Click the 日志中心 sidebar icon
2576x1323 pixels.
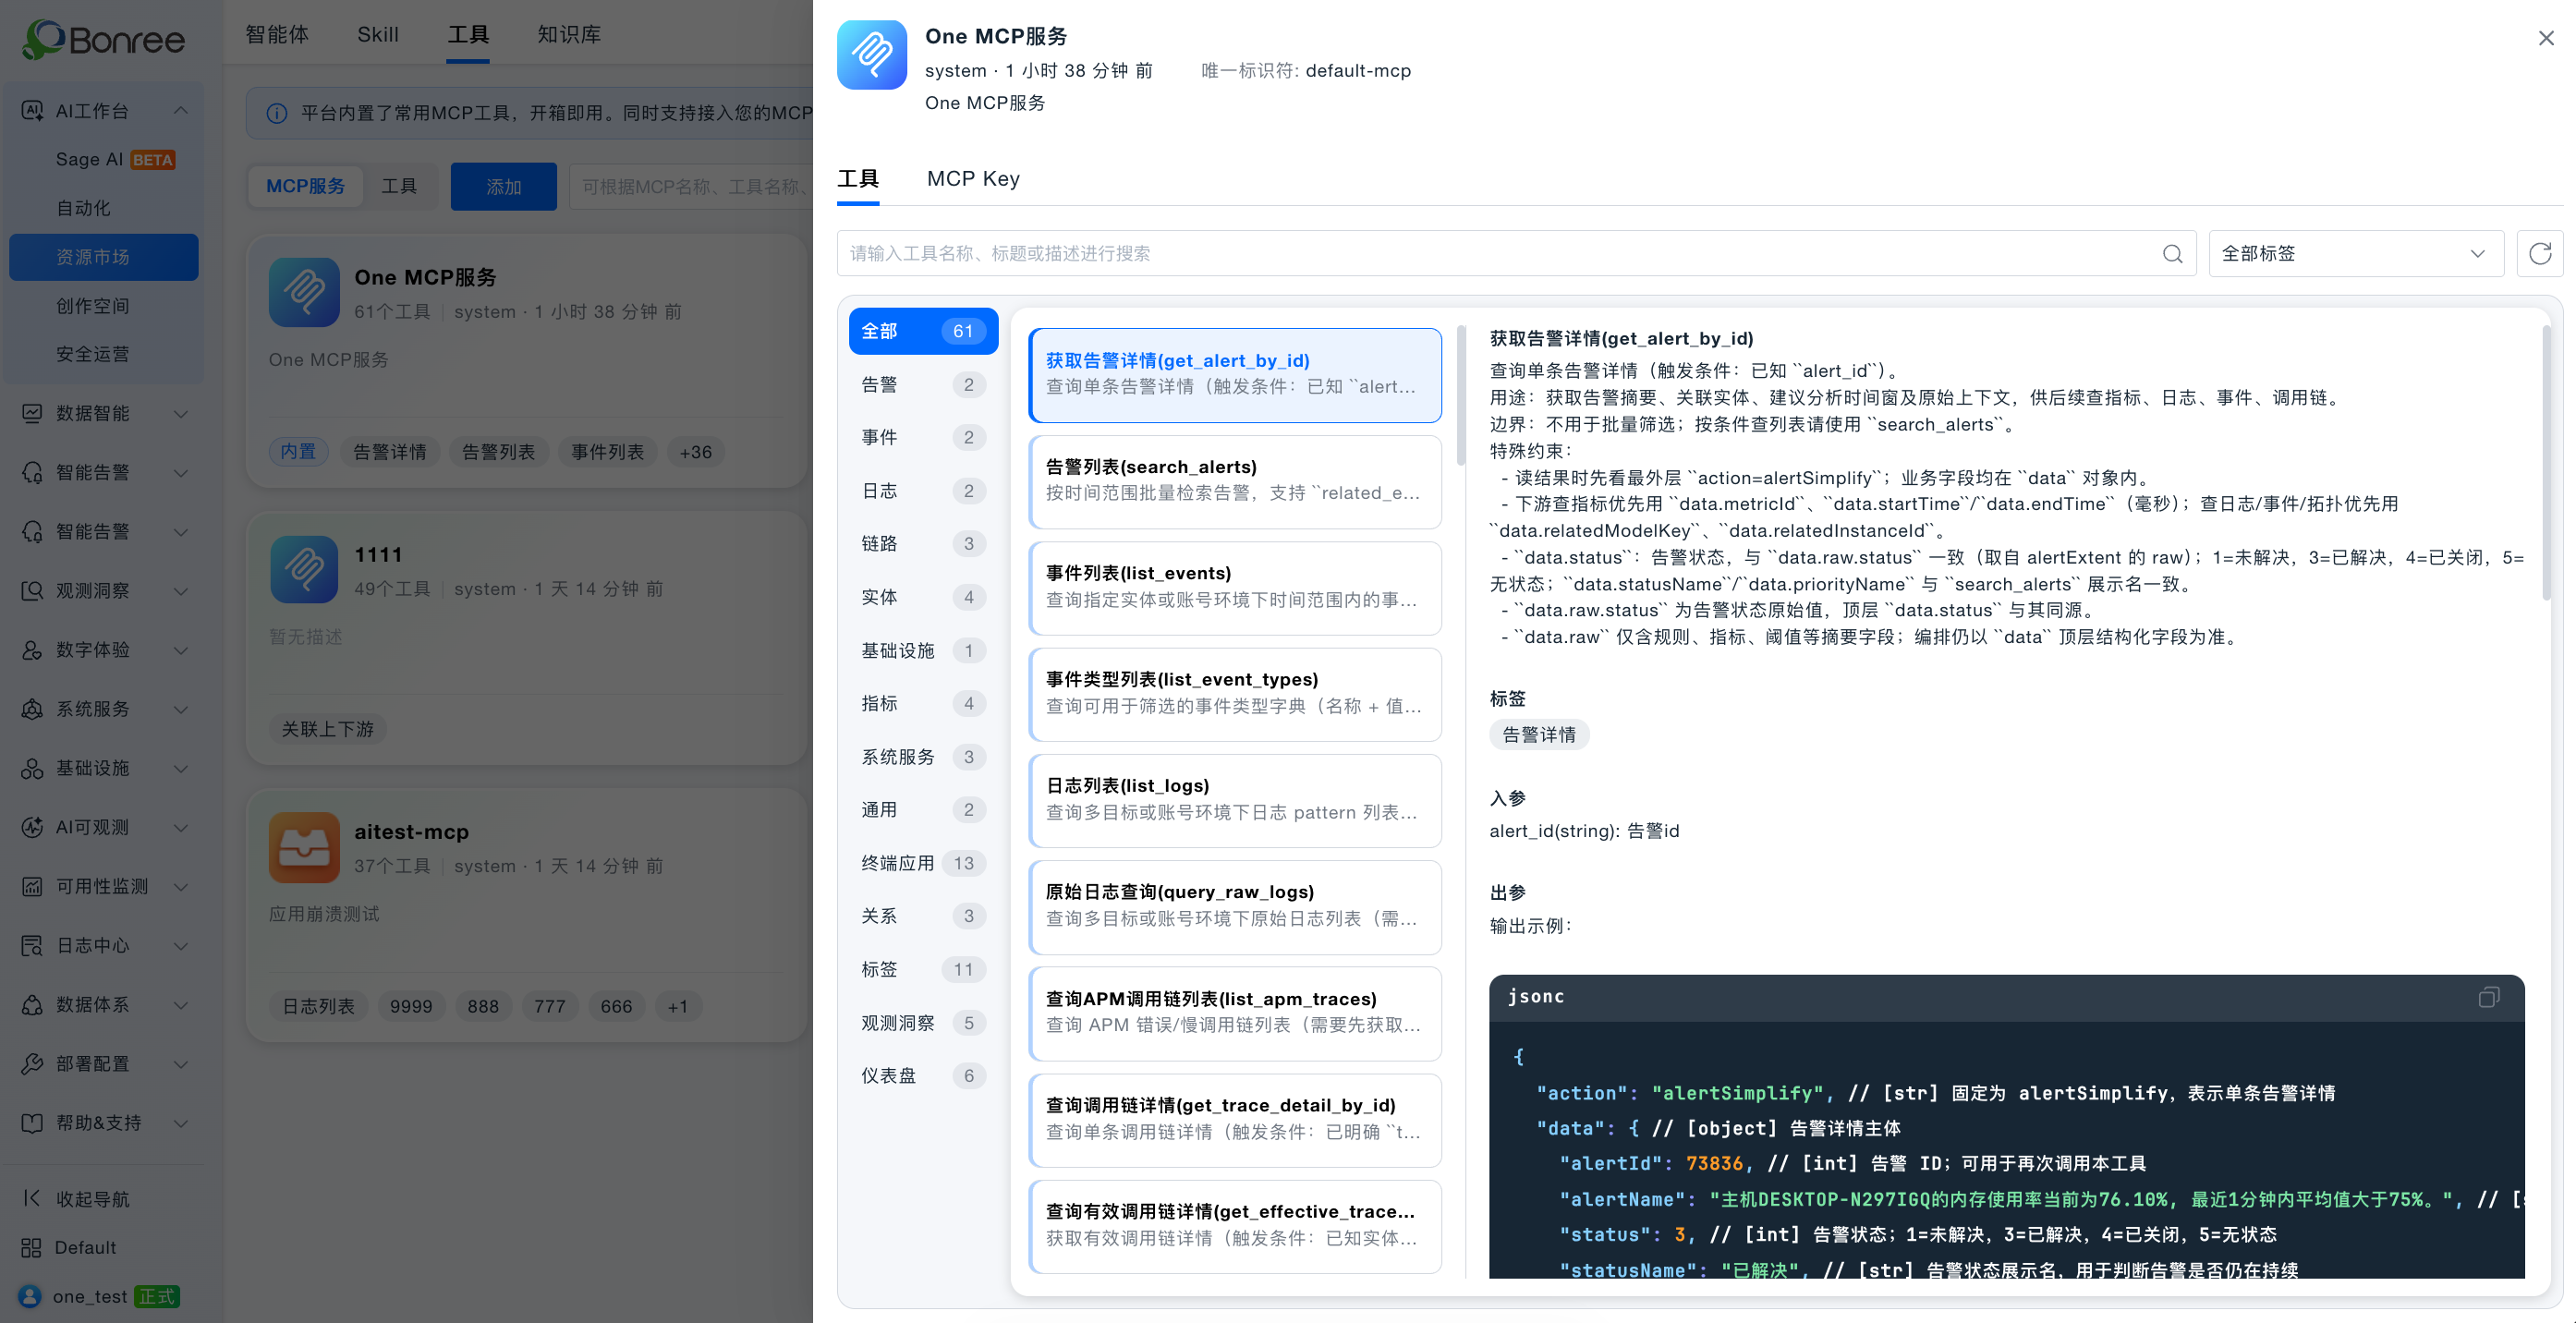(32, 945)
